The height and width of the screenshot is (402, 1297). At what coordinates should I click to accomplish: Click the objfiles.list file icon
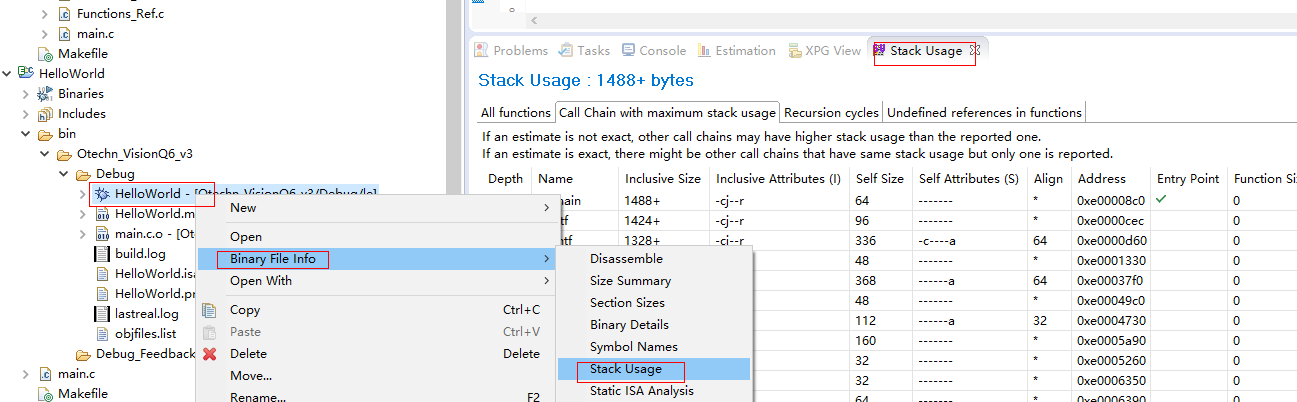pyautogui.click(x=102, y=333)
